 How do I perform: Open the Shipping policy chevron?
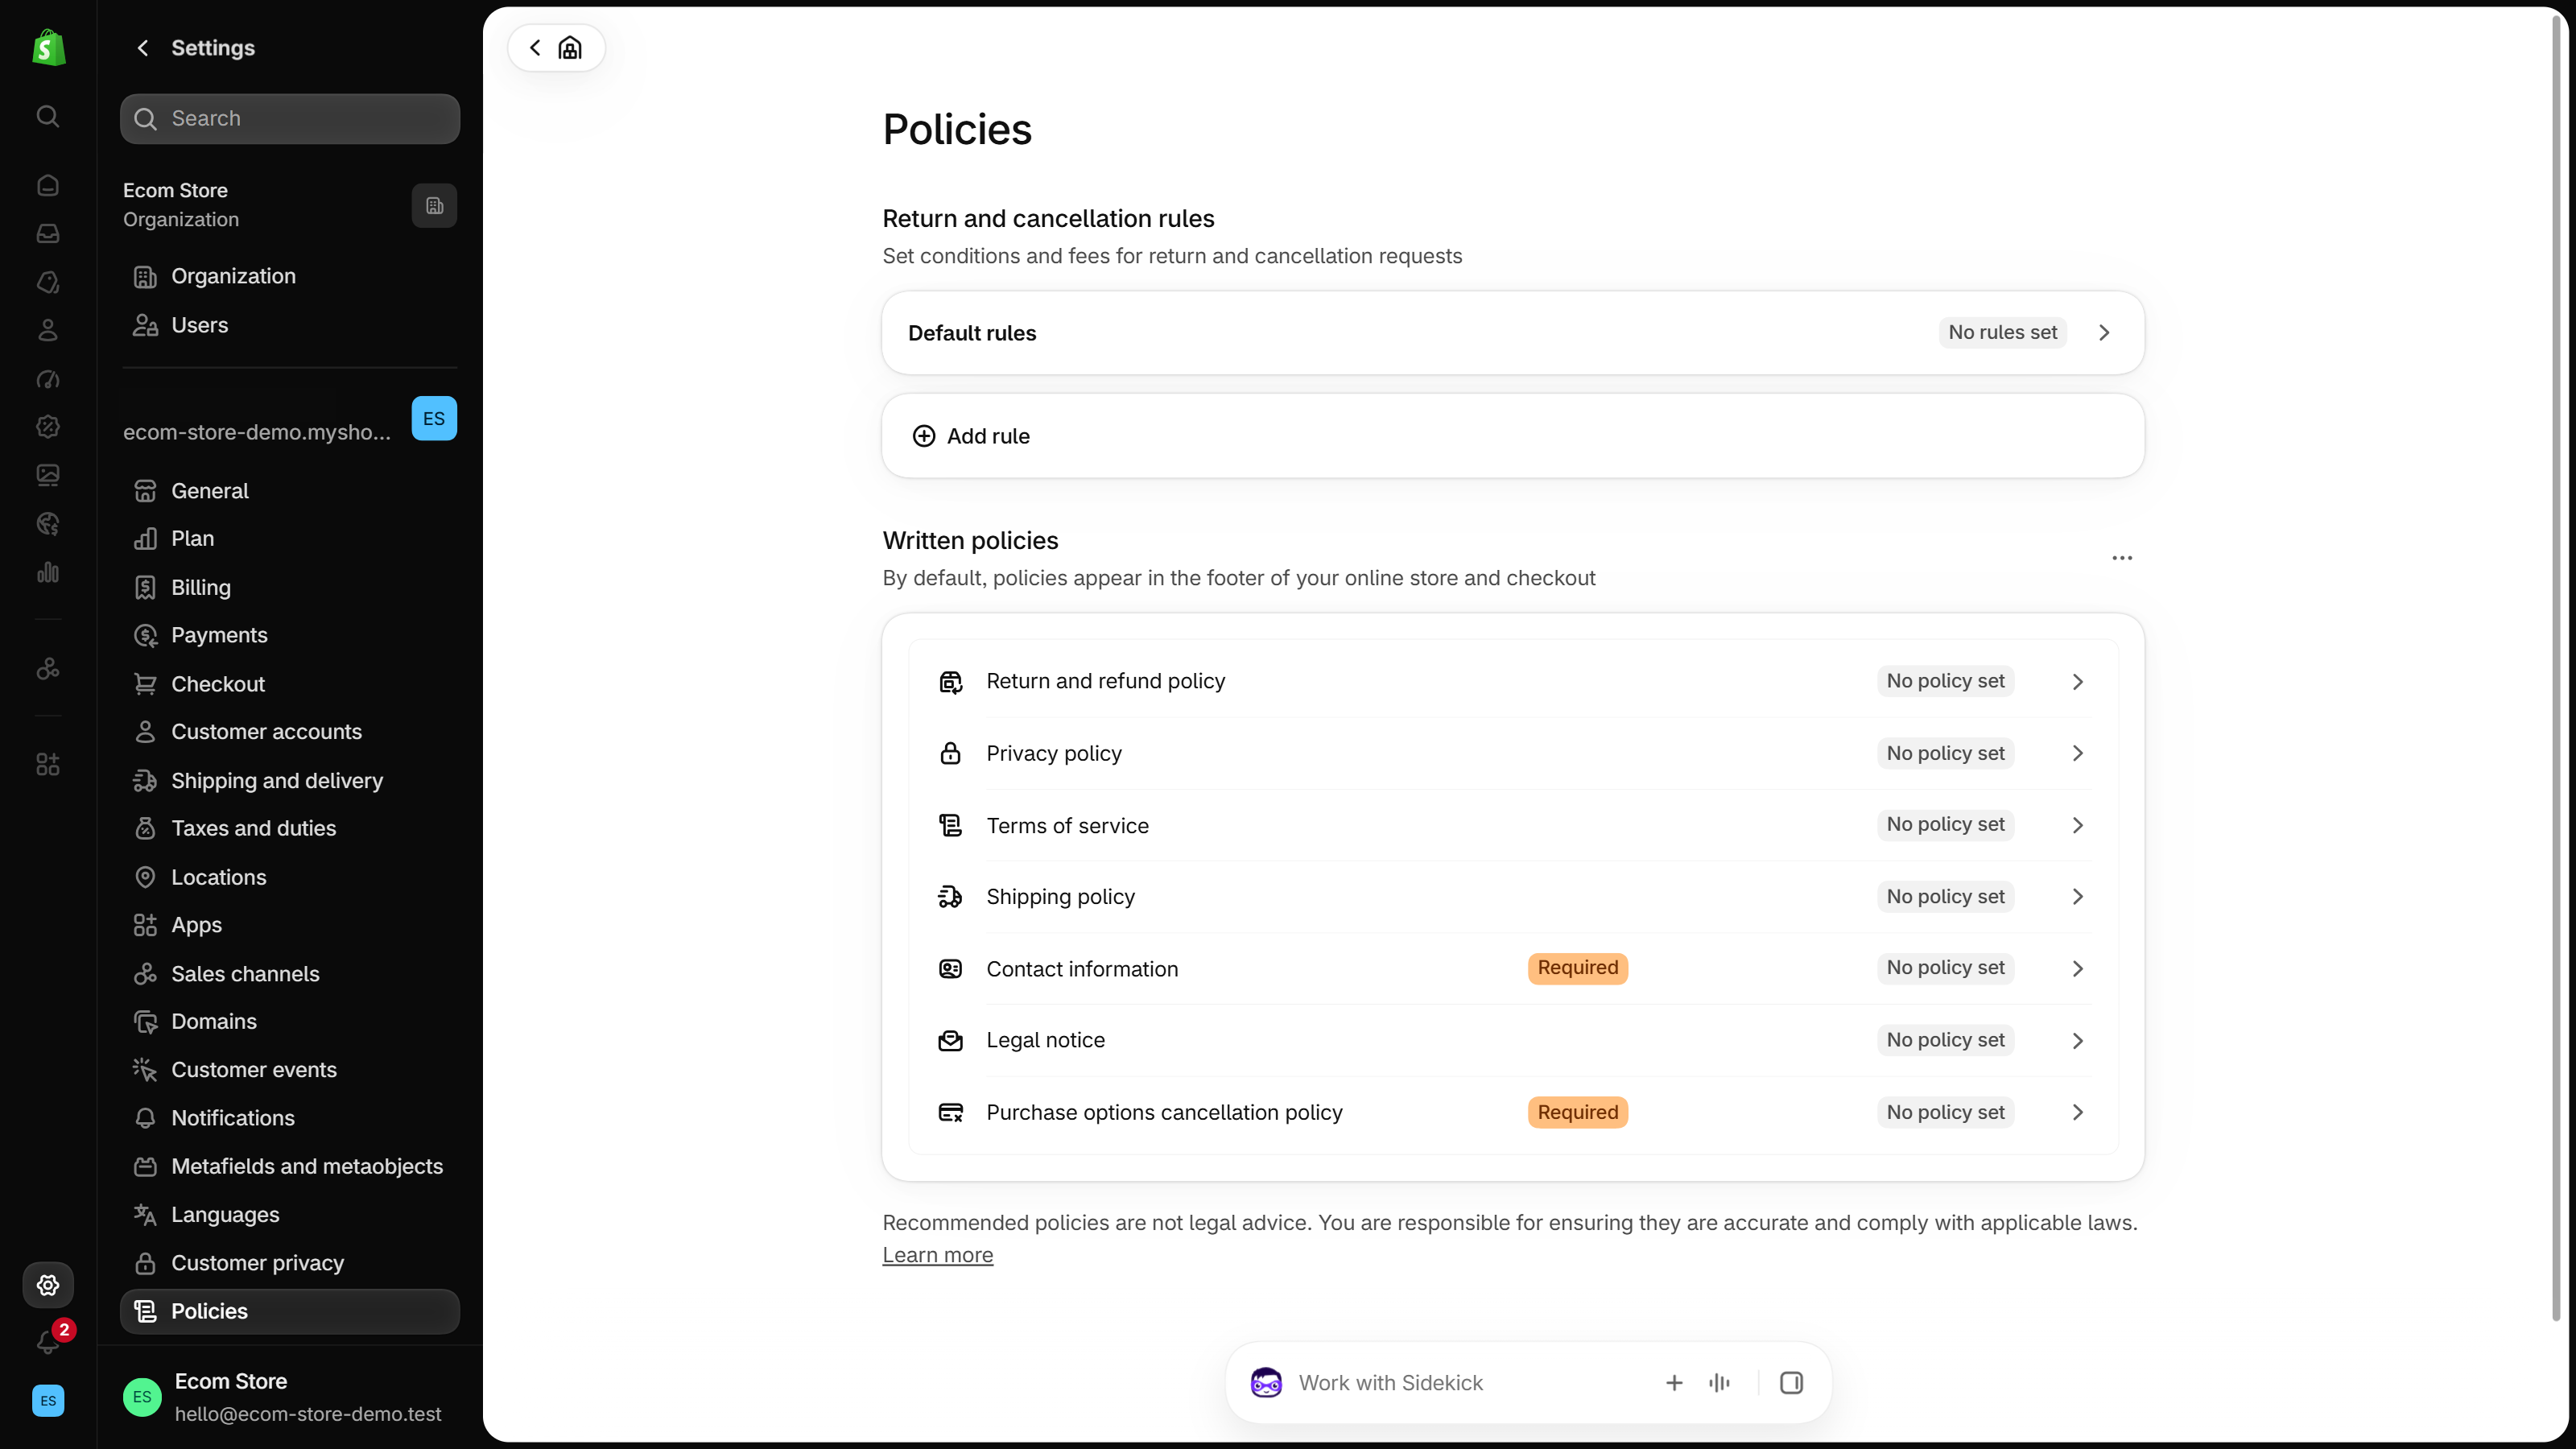2078,897
